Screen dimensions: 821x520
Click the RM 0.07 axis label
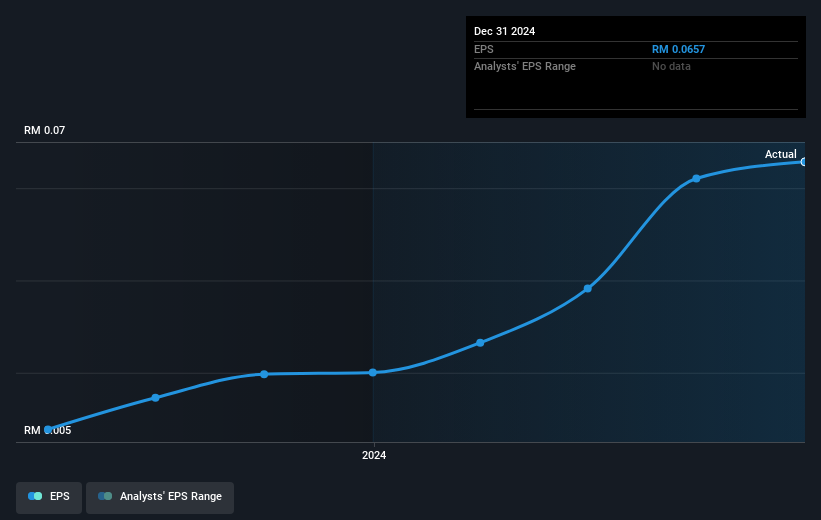coord(45,130)
